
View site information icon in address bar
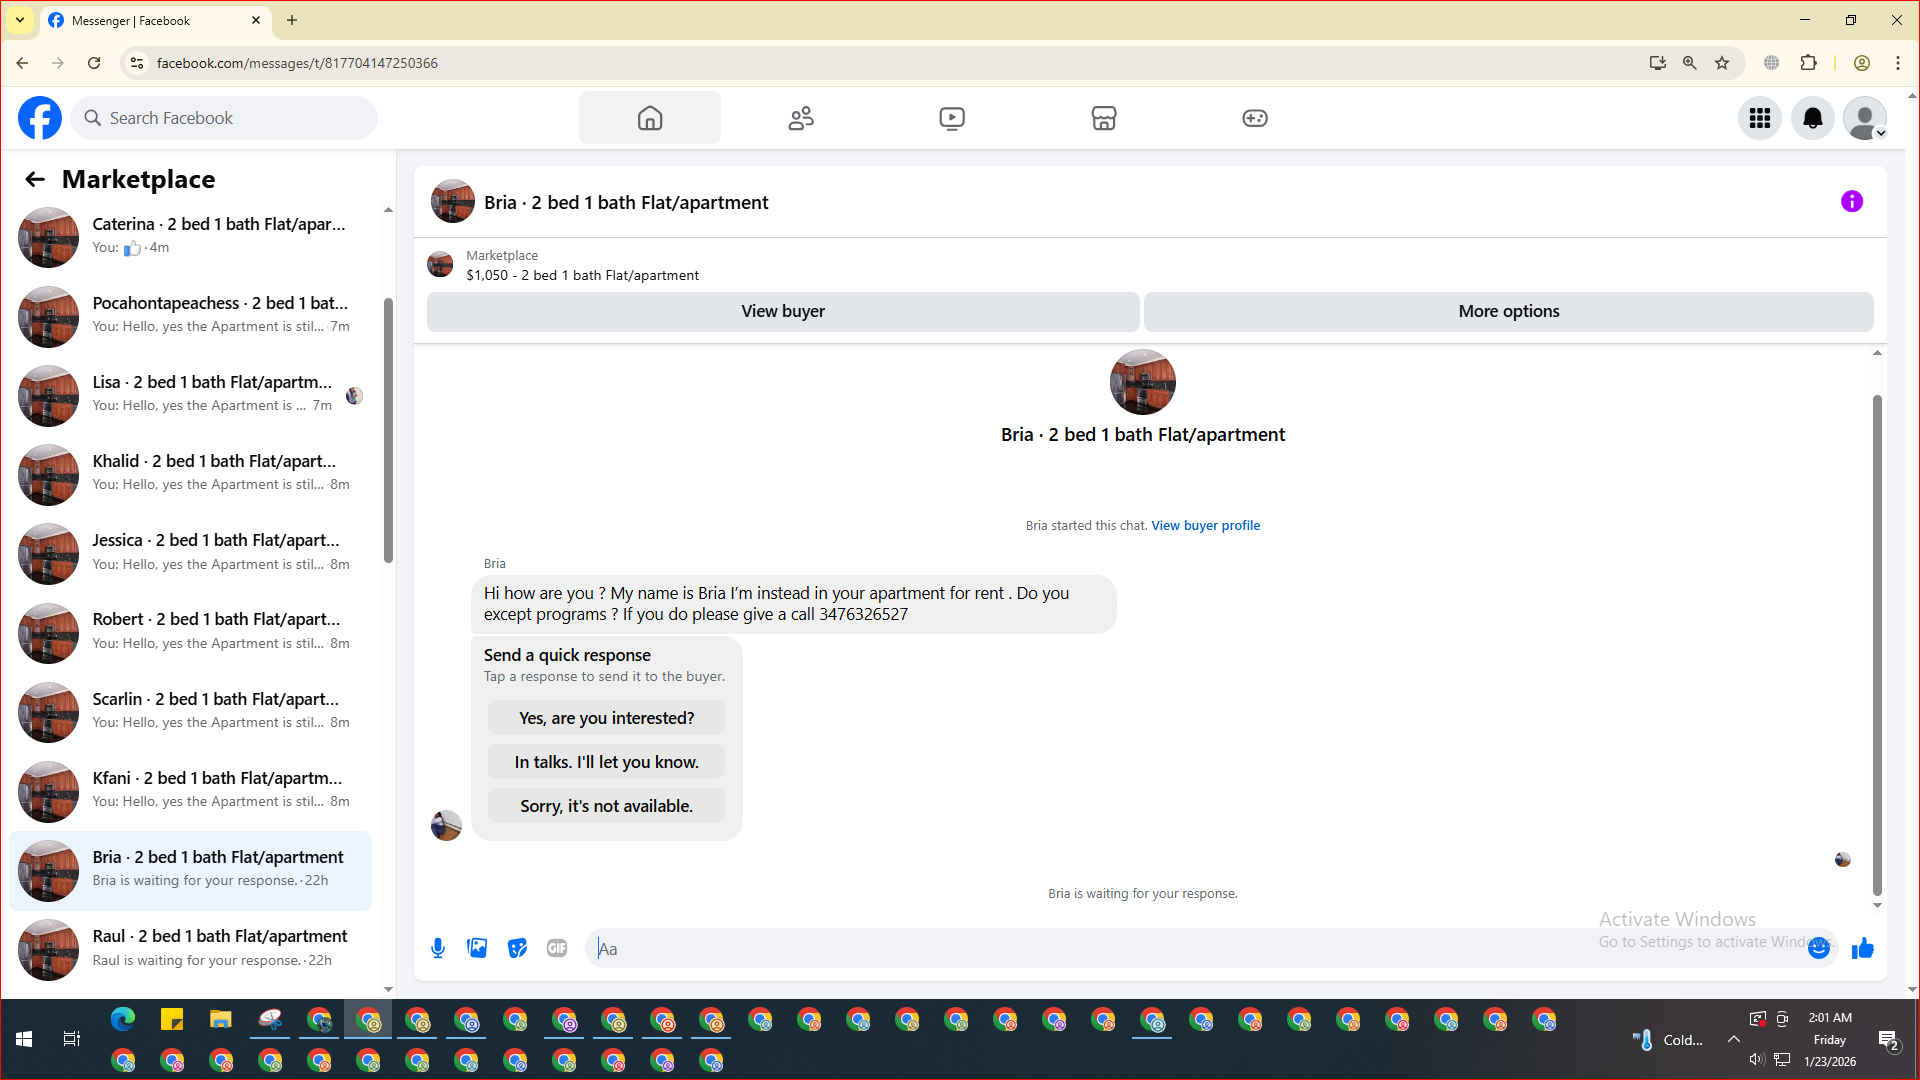(137, 63)
